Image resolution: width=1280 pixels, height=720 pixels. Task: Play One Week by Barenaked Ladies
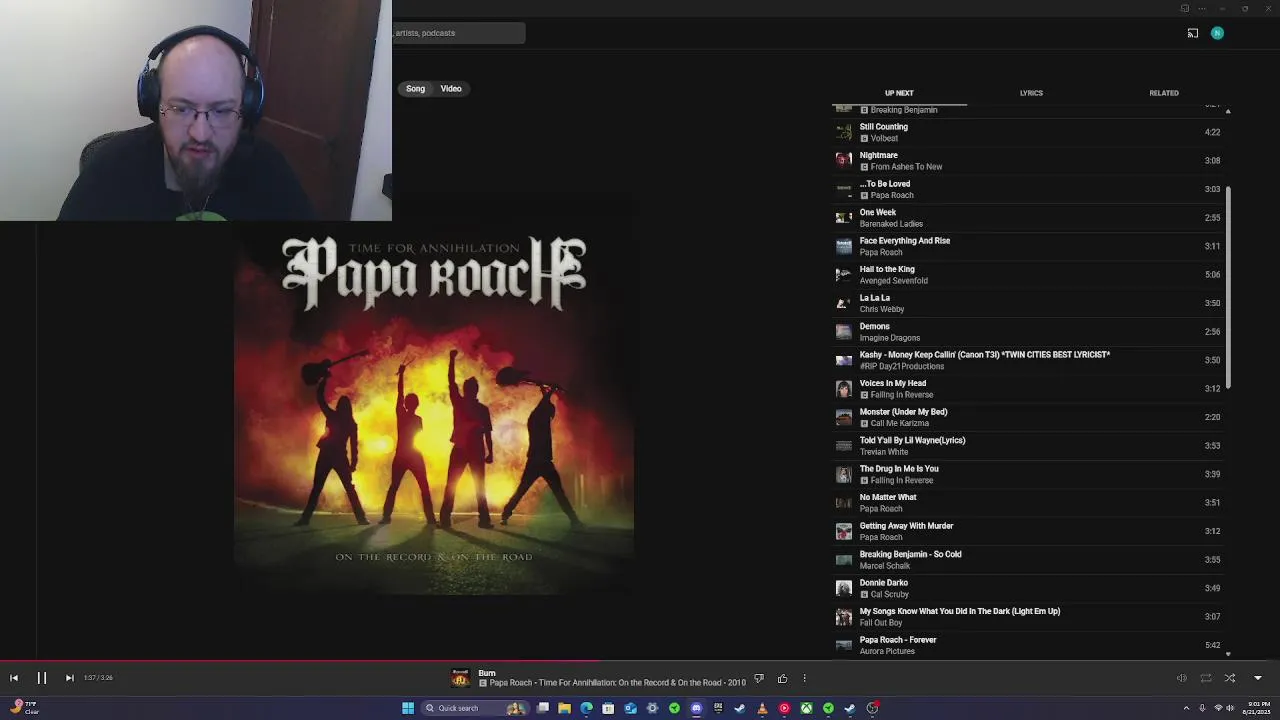(1028, 218)
